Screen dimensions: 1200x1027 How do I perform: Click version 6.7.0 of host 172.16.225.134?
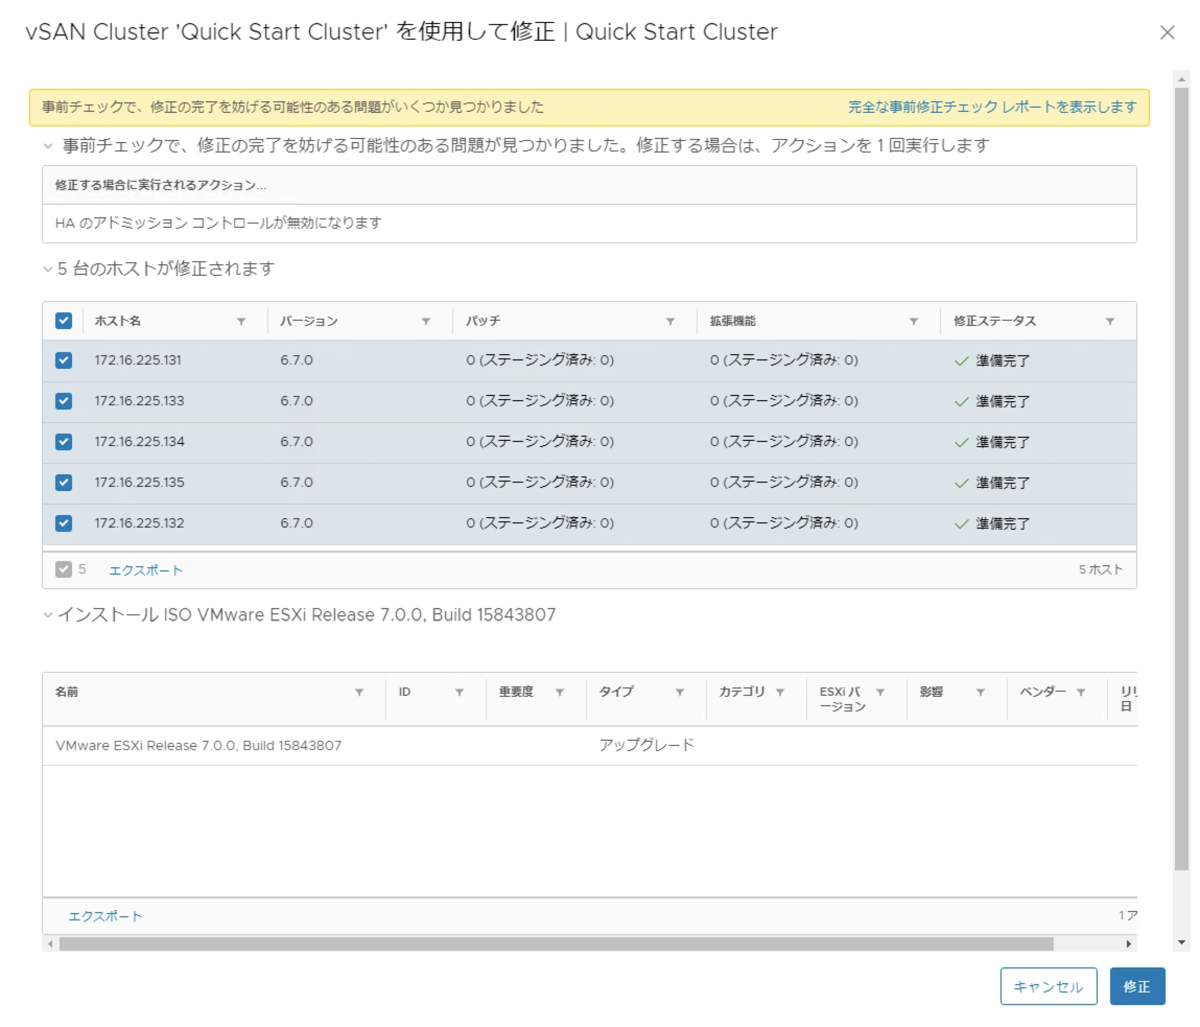pyautogui.click(x=297, y=442)
